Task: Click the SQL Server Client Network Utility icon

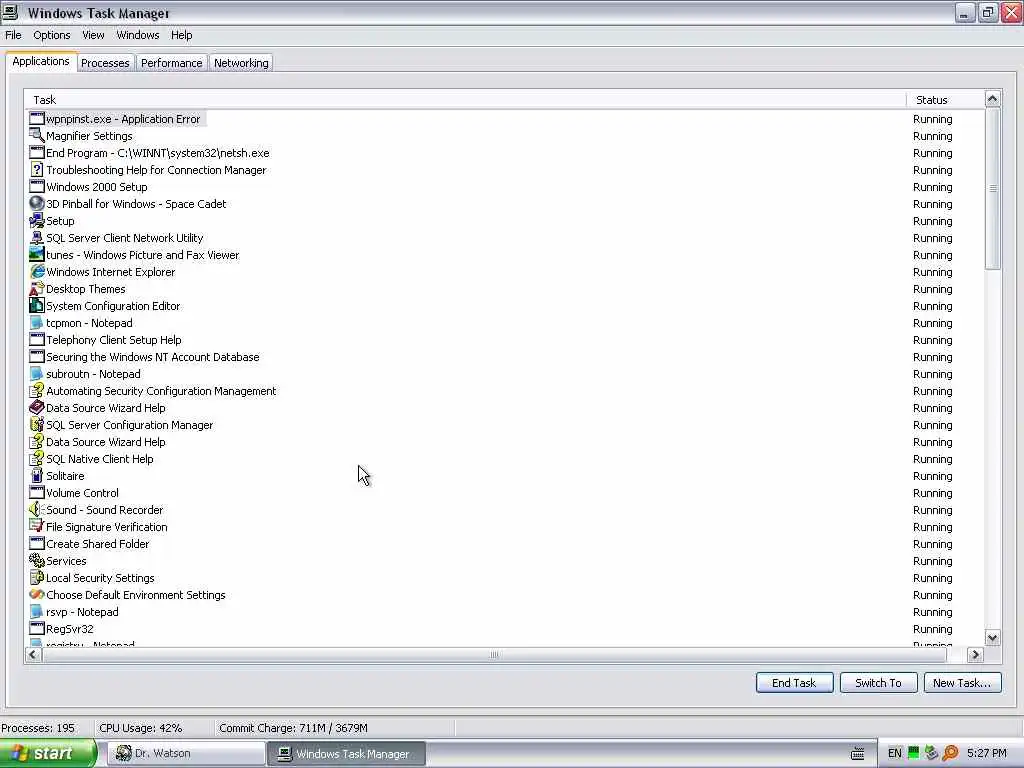Action: point(37,238)
